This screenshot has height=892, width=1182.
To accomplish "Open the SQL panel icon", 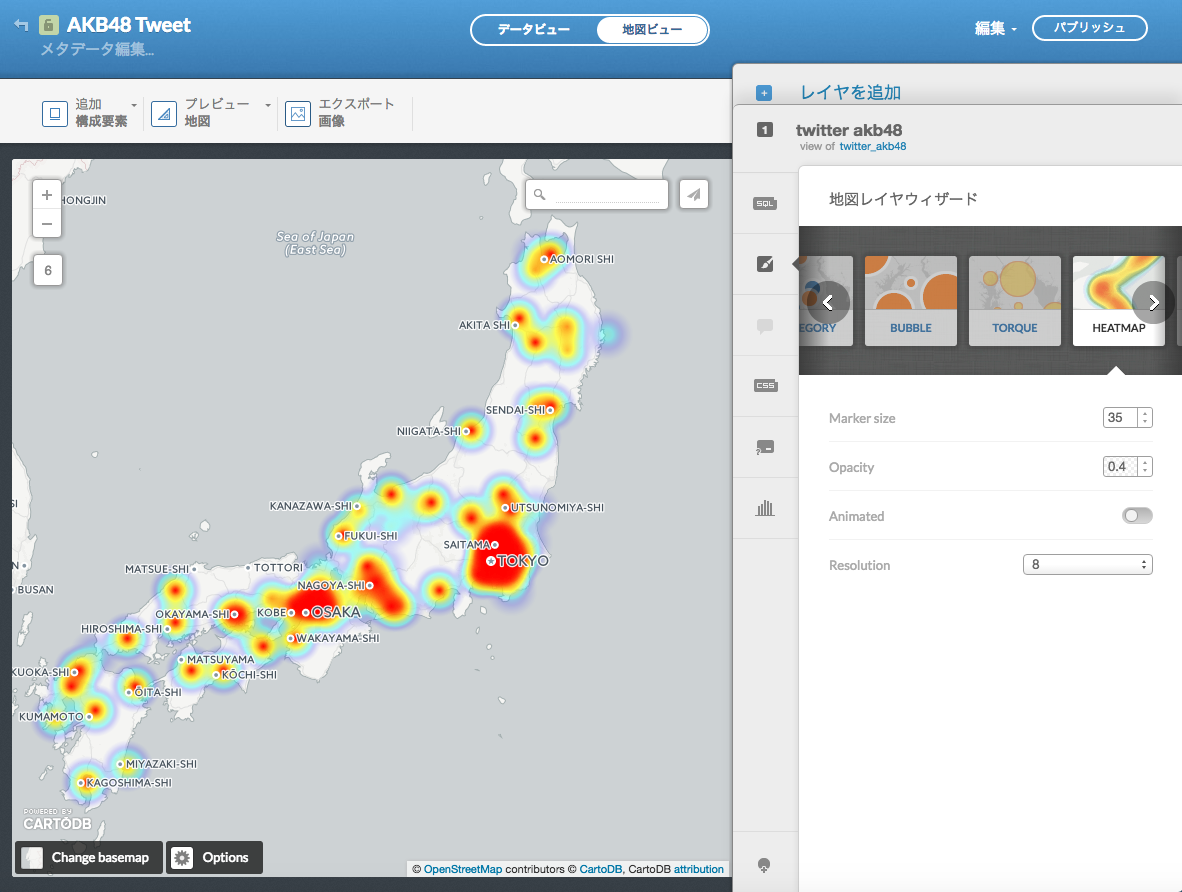I will tap(765, 204).
